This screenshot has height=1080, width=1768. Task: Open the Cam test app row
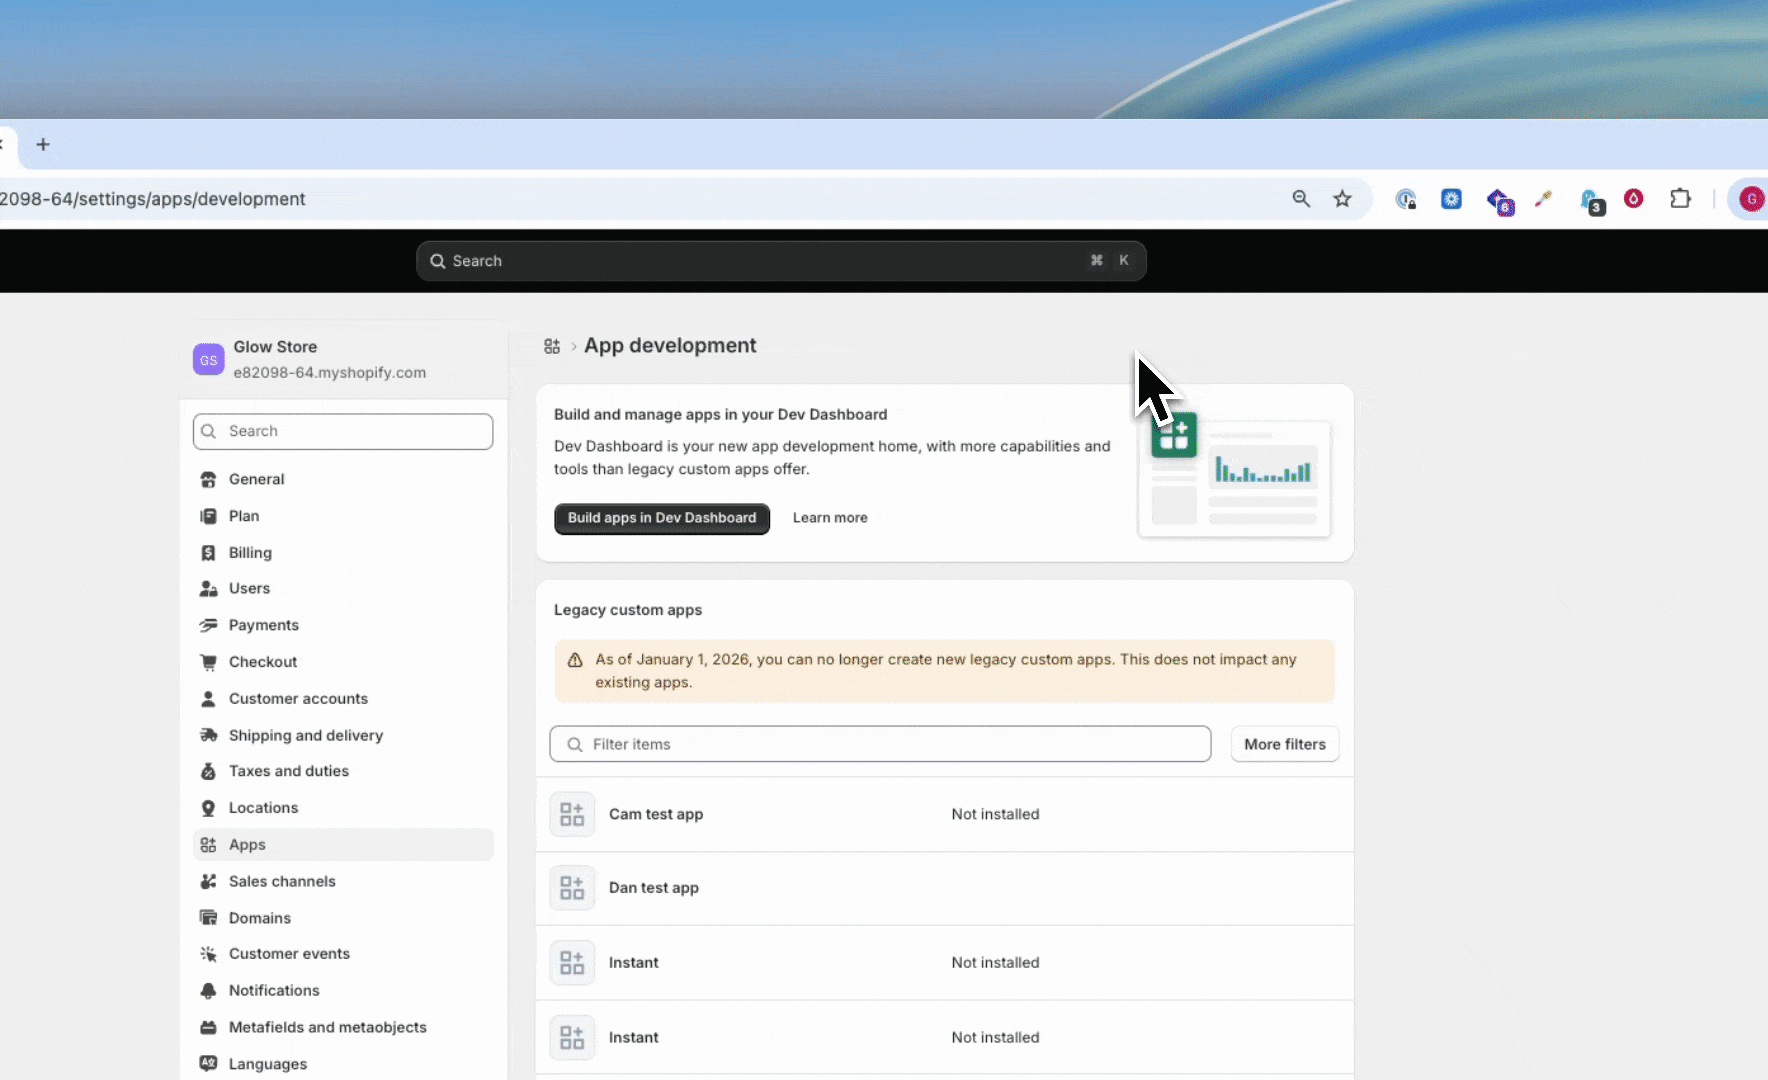[x=945, y=814]
